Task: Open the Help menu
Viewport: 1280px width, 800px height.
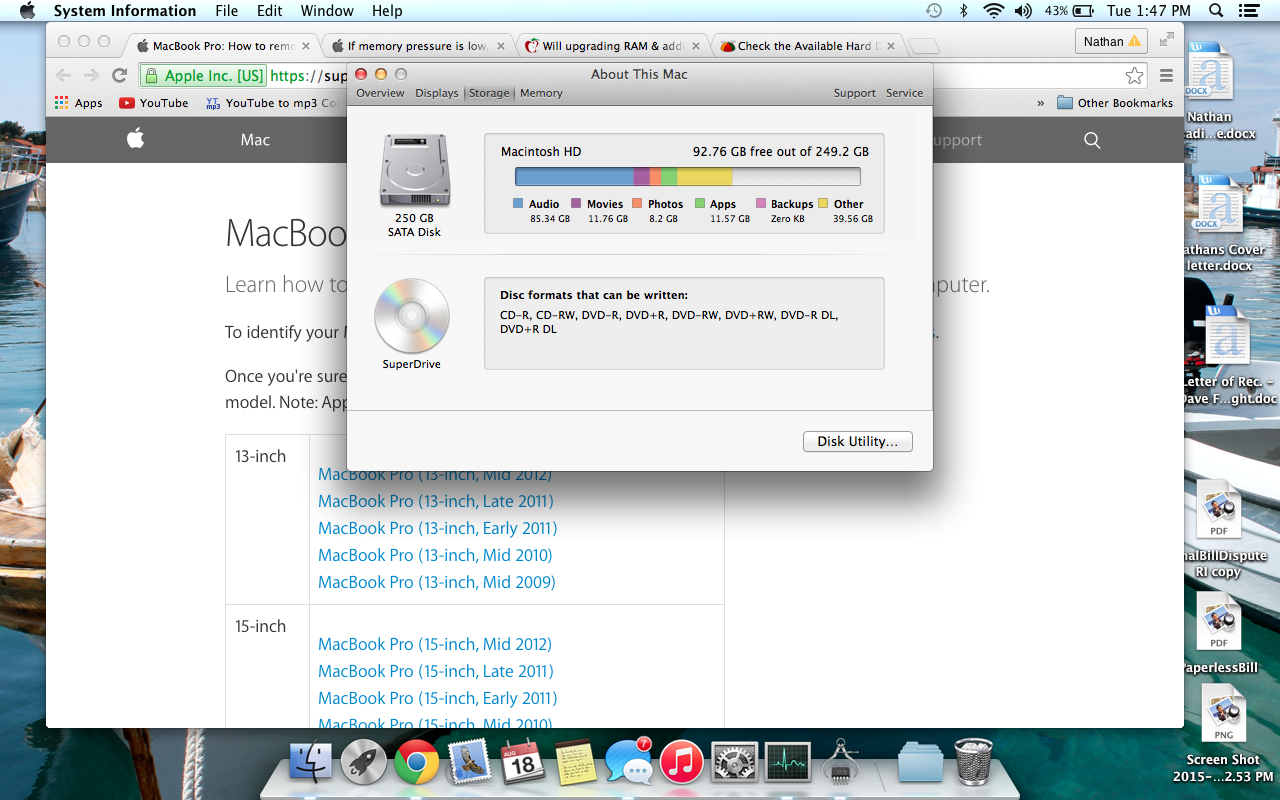Action: pyautogui.click(x=387, y=11)
